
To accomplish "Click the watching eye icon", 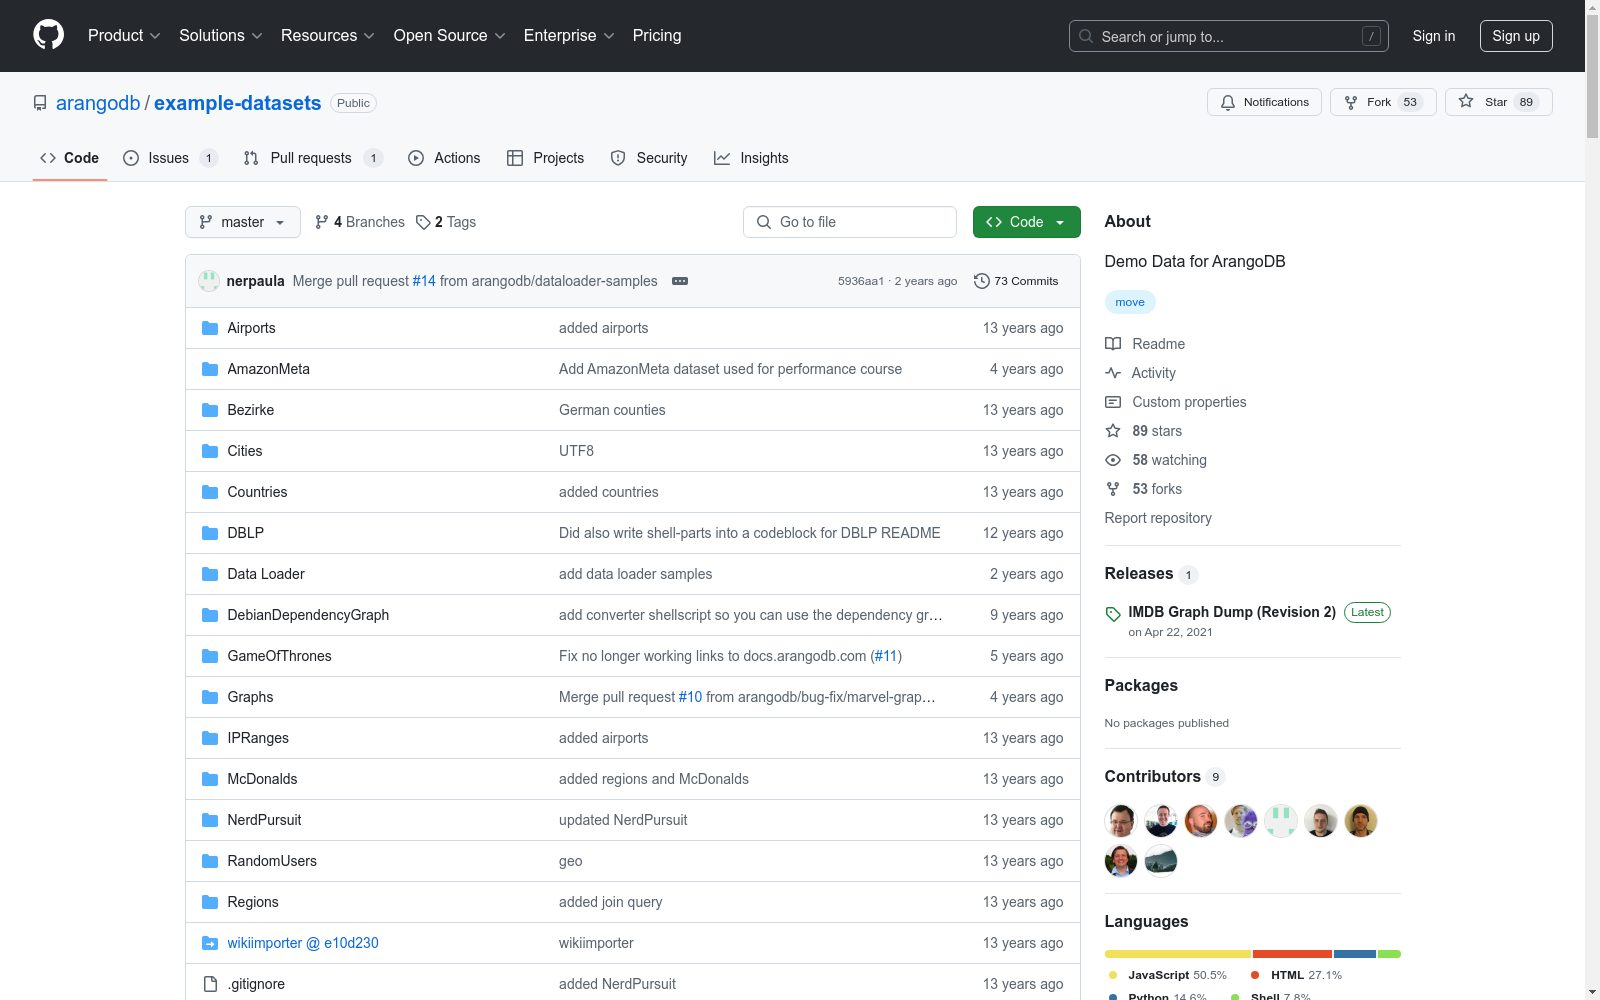I will (x=1113, y=460).
